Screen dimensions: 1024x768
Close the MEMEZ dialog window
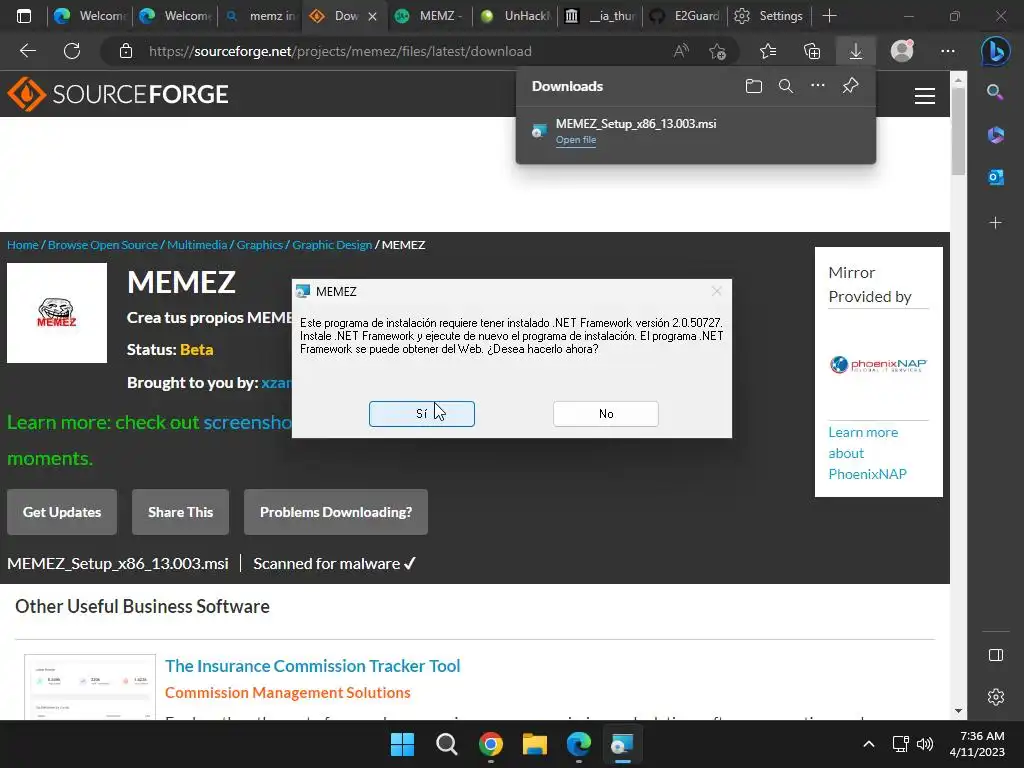click(x=716, y=291)
